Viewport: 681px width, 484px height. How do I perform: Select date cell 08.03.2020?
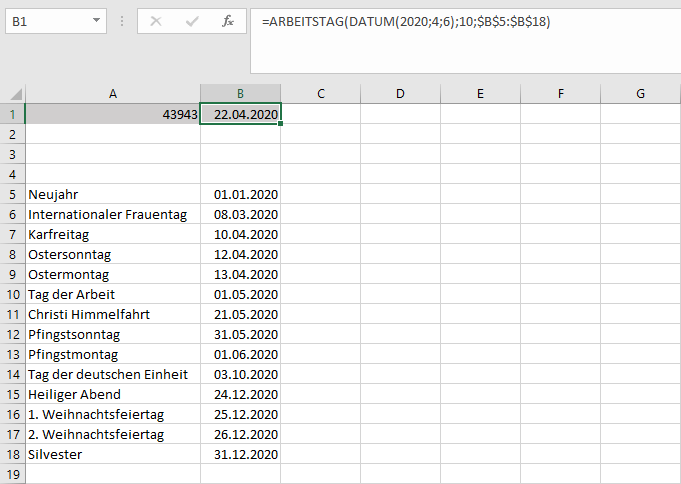[x=240, y=214]
